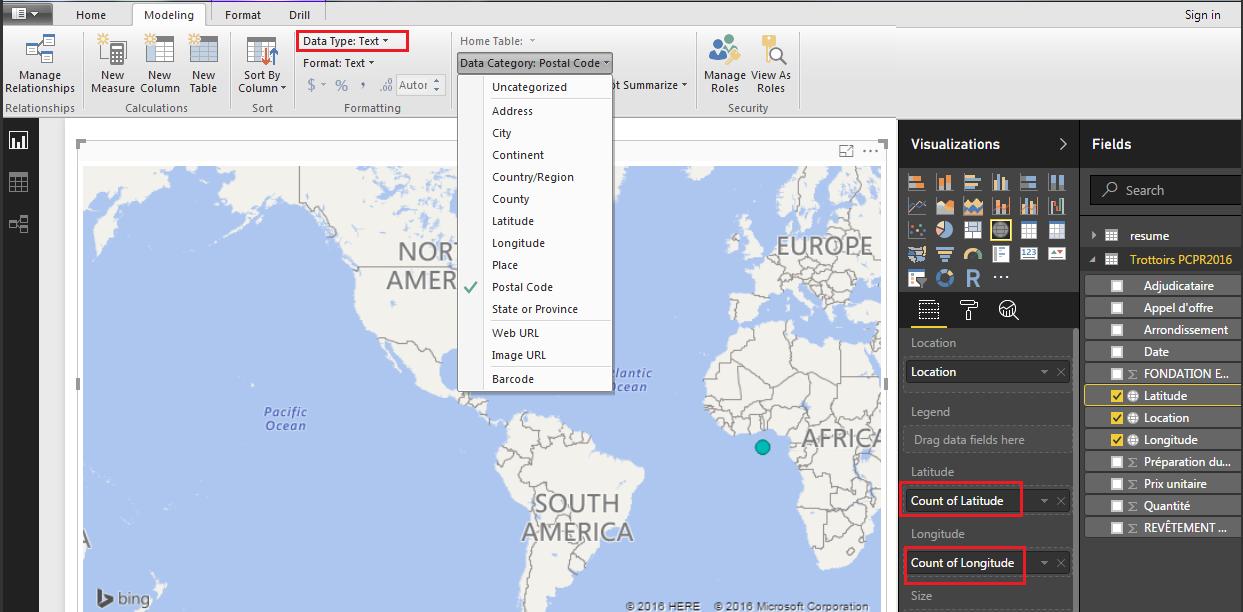
Task: Check the Quantité field checkbox
Action: pyautogui.click(x=1117, y=506)
